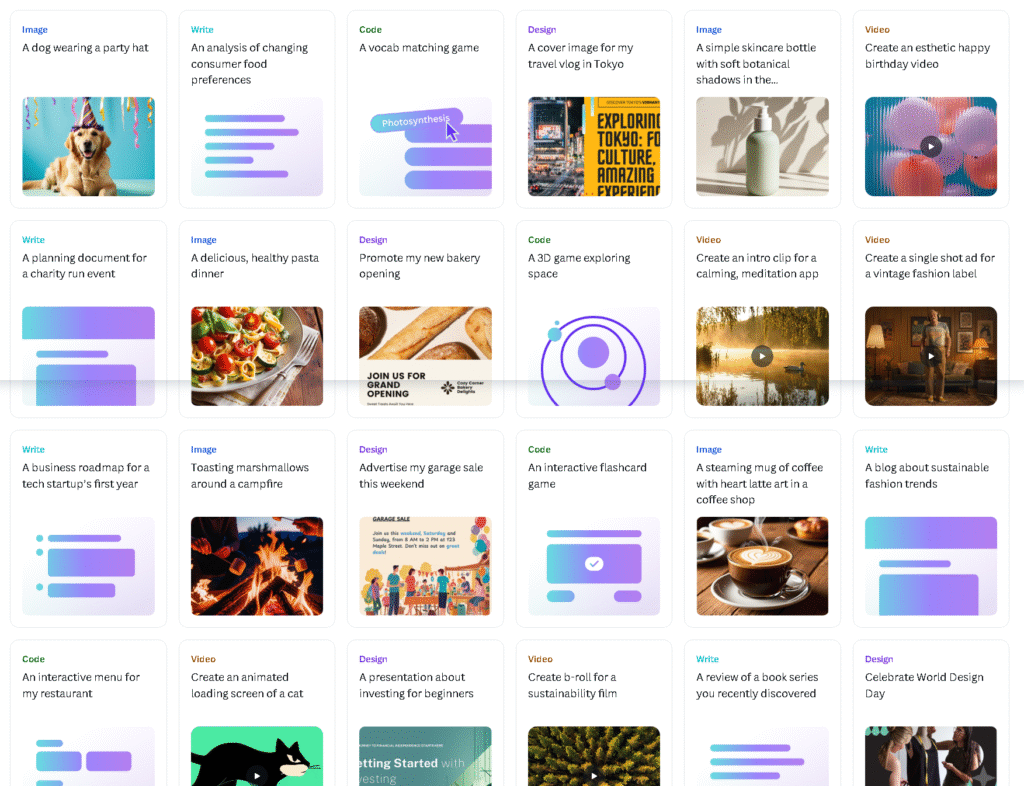Click the flashcard game checkmark icon
This screenshot has height=786, width=1024.
pos(593,565)
